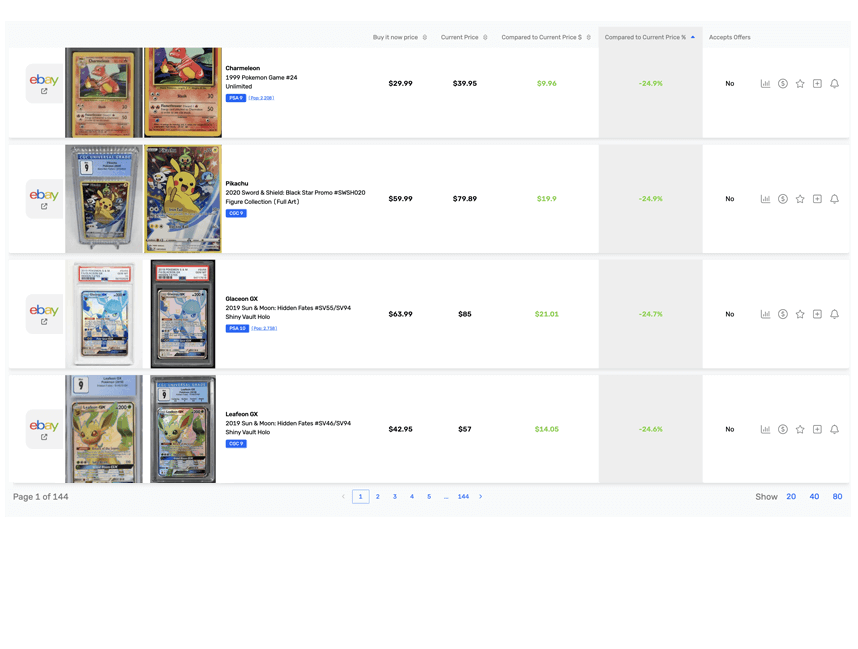Go to page 4 in pagination
Image resolution: width=858 pixels, height=649 pixels.
[x=412, y=496]
